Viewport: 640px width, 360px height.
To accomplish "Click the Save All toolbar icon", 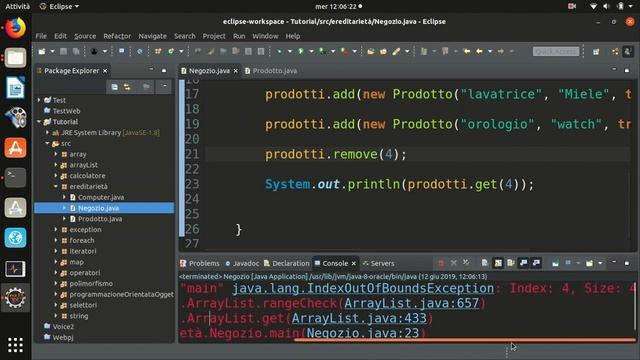I will (x=76, y=51).
